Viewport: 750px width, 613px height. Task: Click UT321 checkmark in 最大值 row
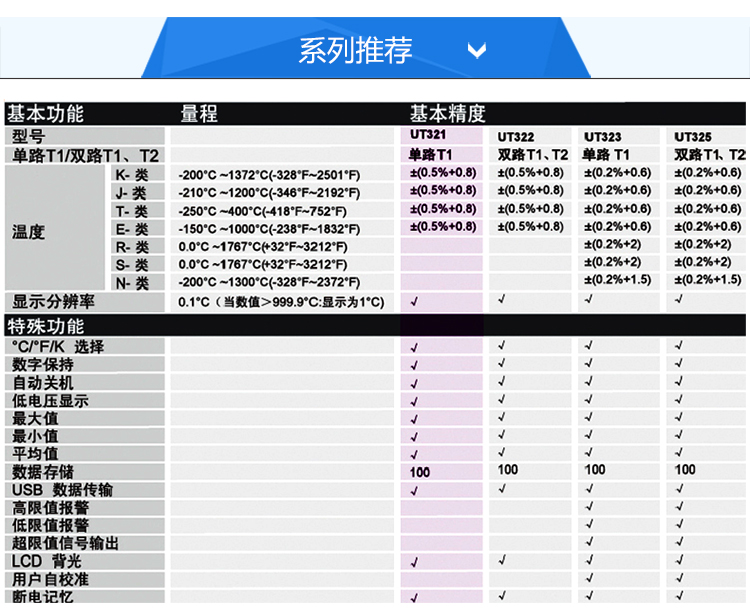click(414, 419)
